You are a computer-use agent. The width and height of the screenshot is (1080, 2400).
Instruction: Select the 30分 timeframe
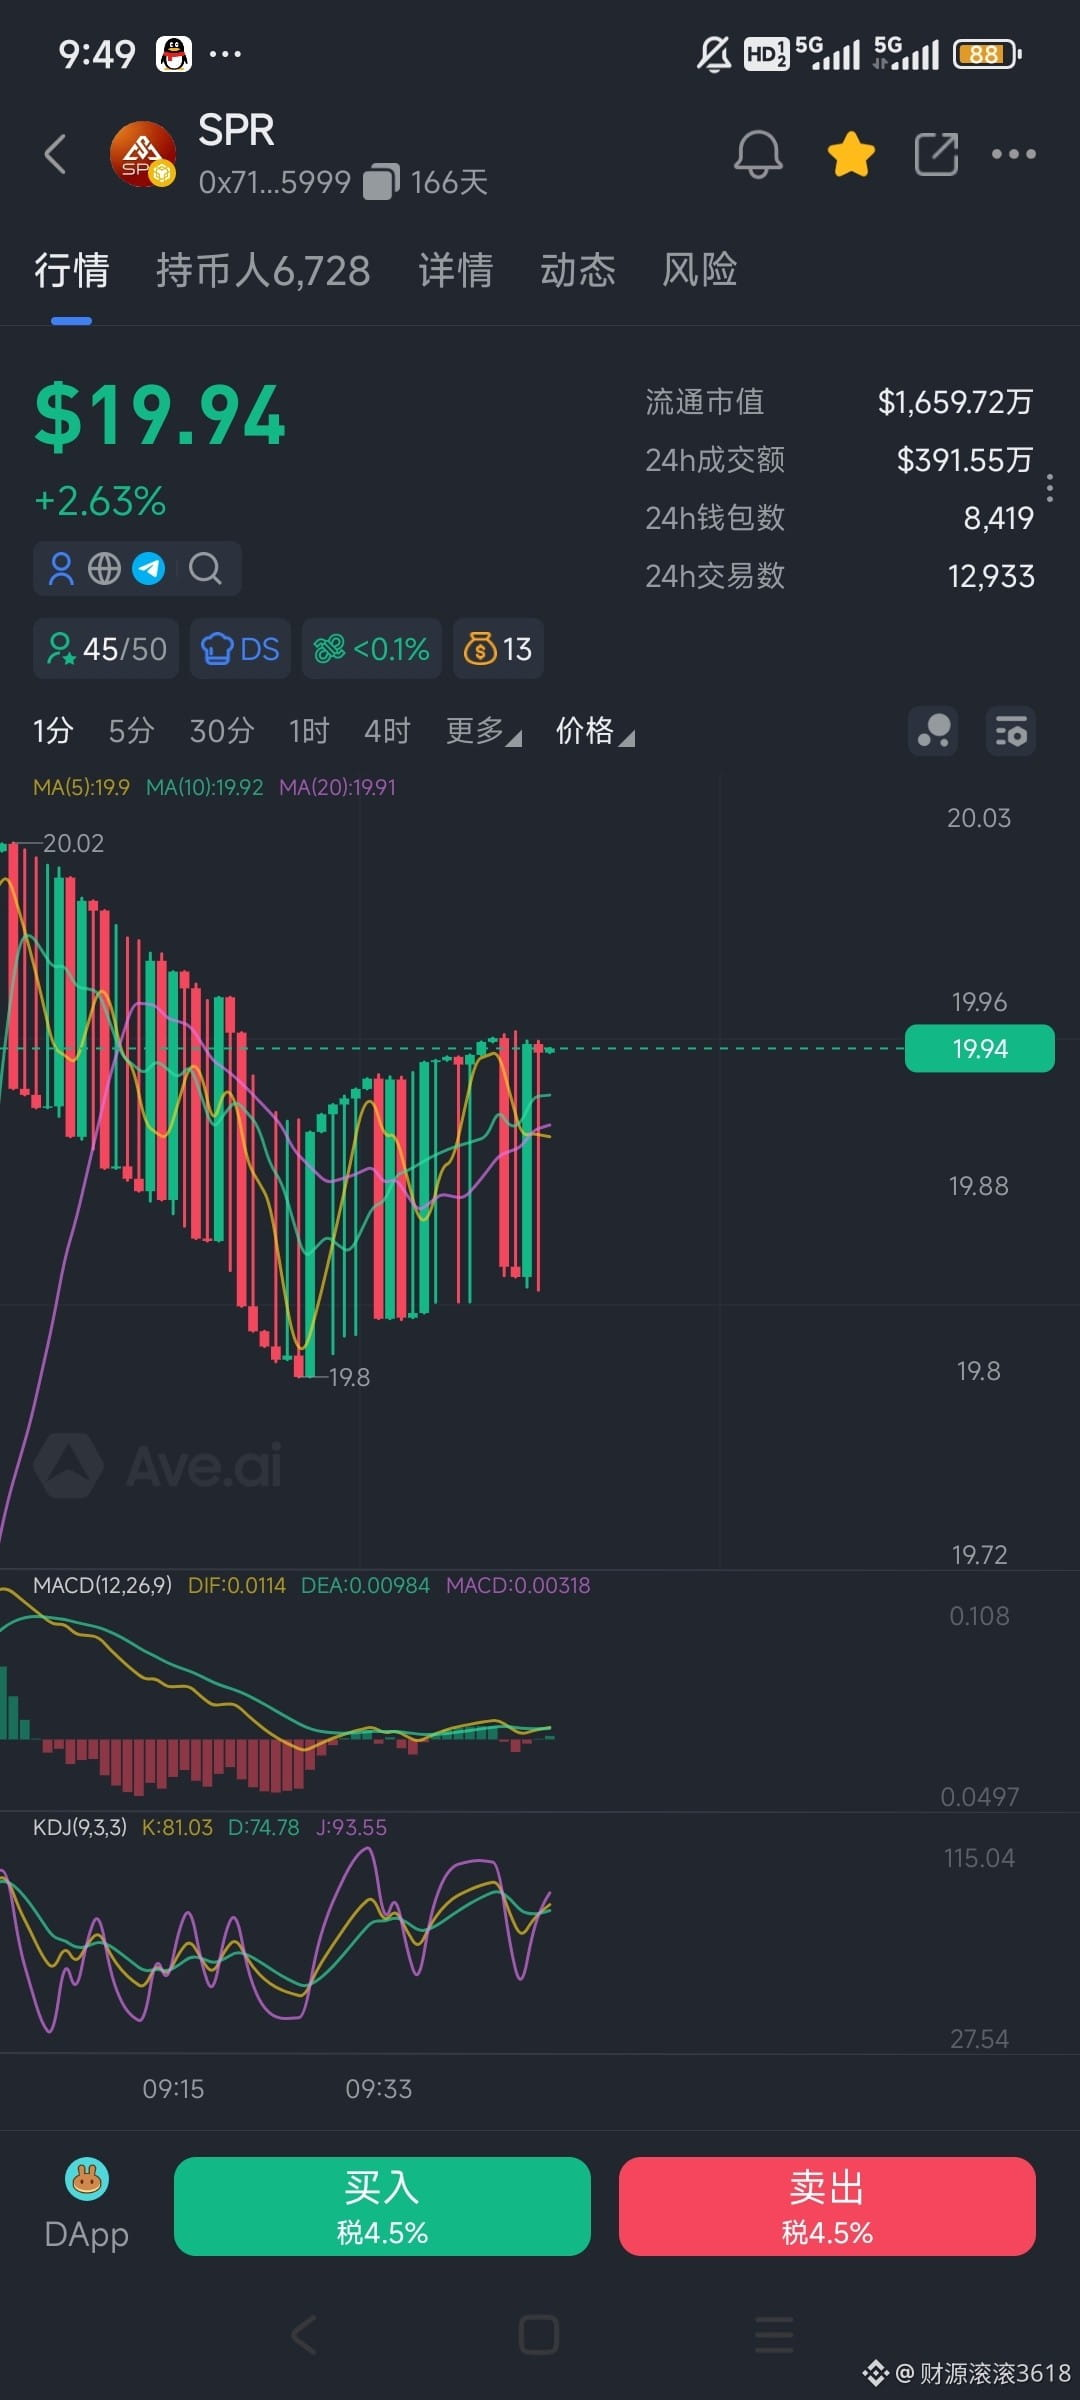[x=222, y=731]
